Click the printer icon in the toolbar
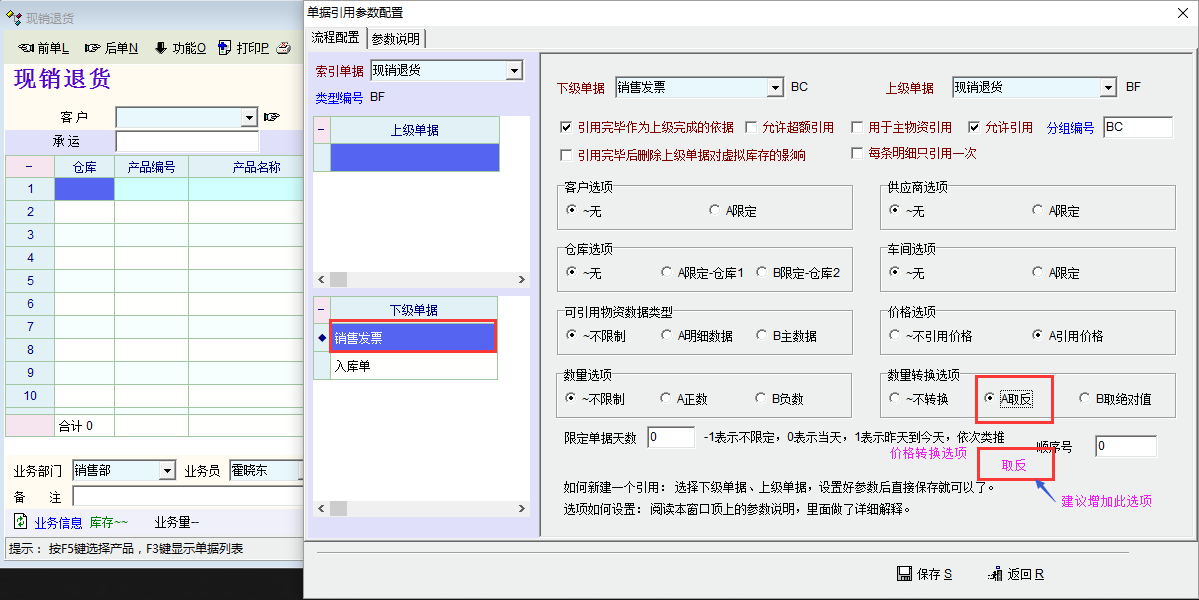 [284, 48]
